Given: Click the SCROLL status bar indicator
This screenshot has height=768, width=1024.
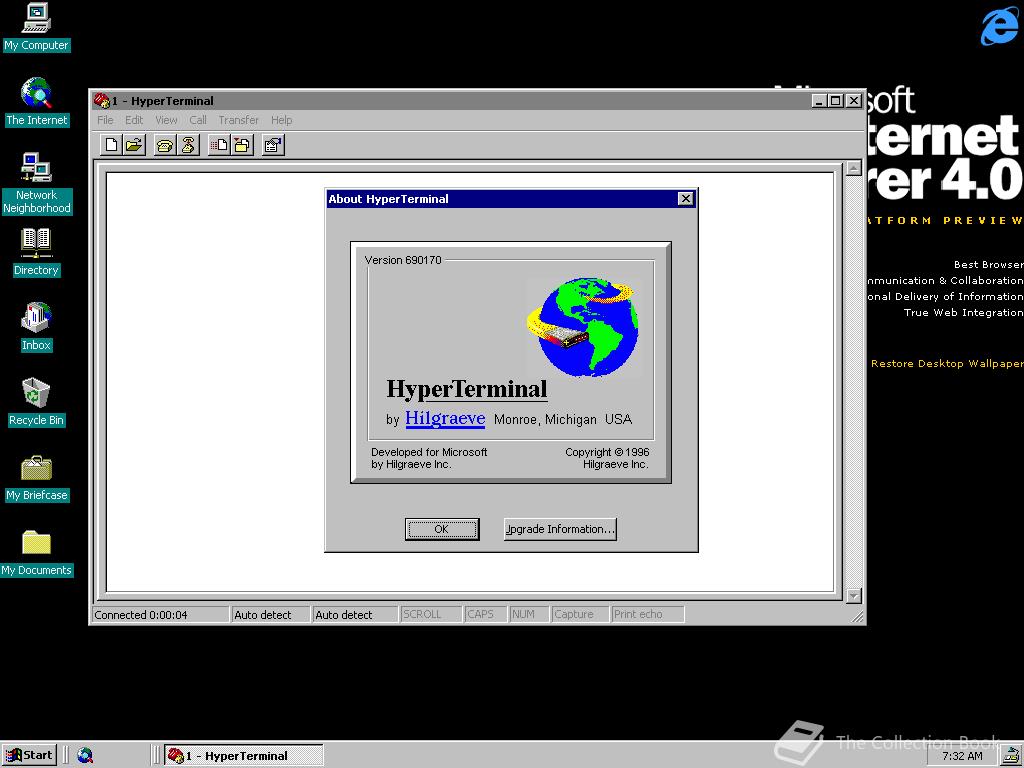Looking at the screenshot, I should tap(431, 615).
